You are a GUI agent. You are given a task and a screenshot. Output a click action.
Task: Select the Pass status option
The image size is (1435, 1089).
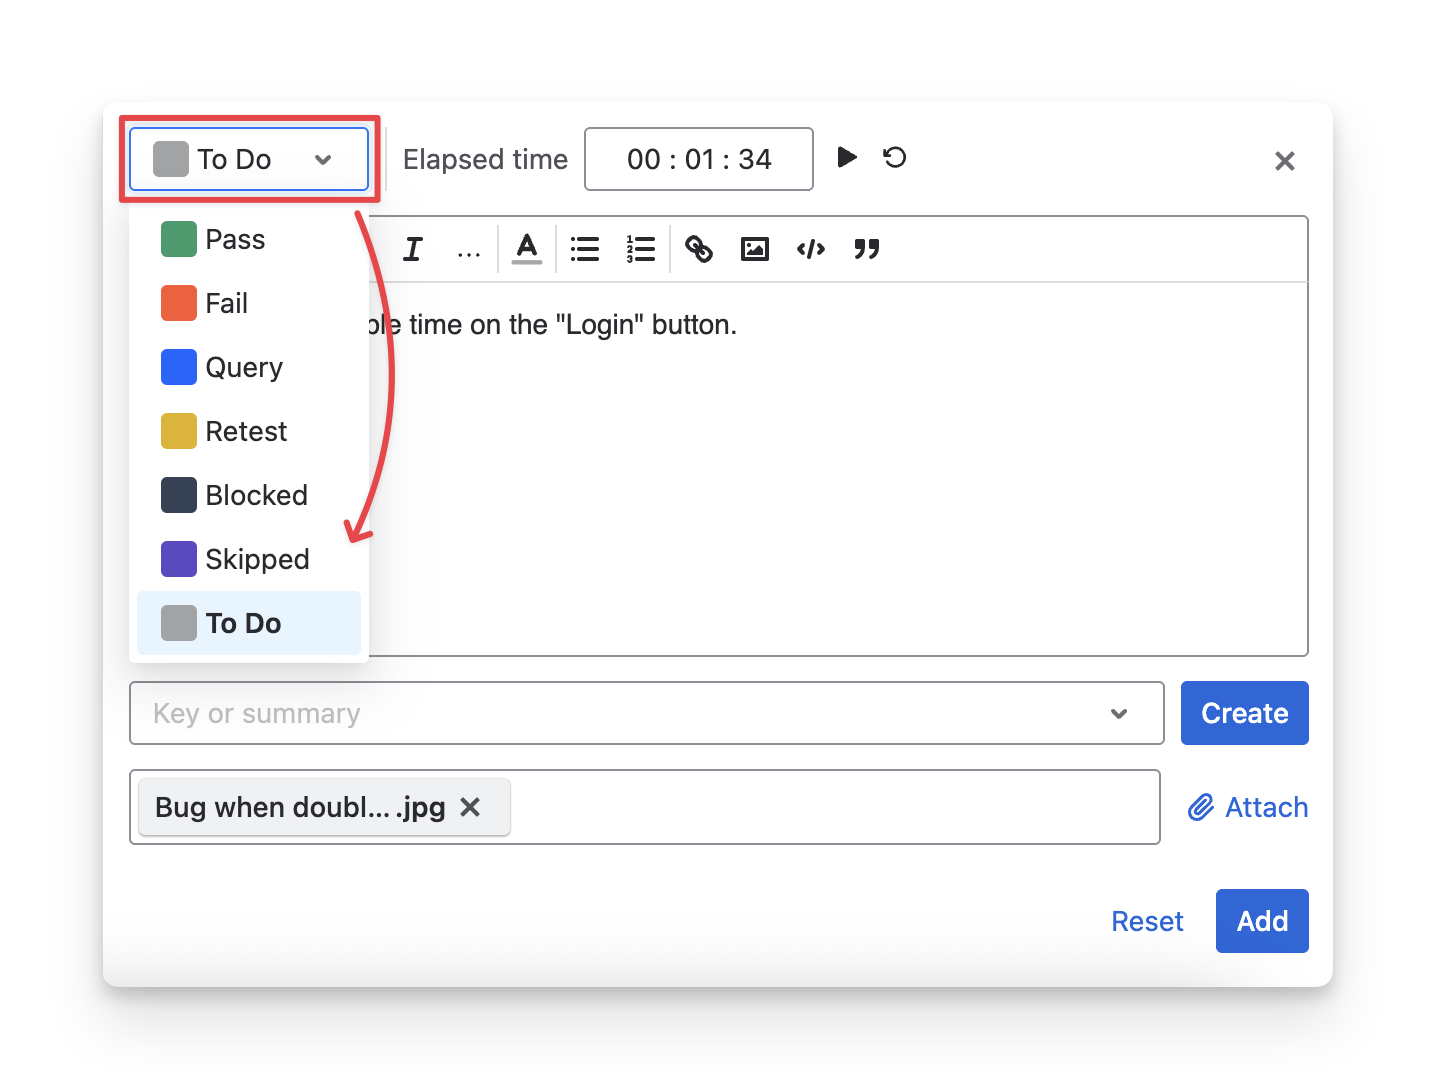tap(235, 240)
